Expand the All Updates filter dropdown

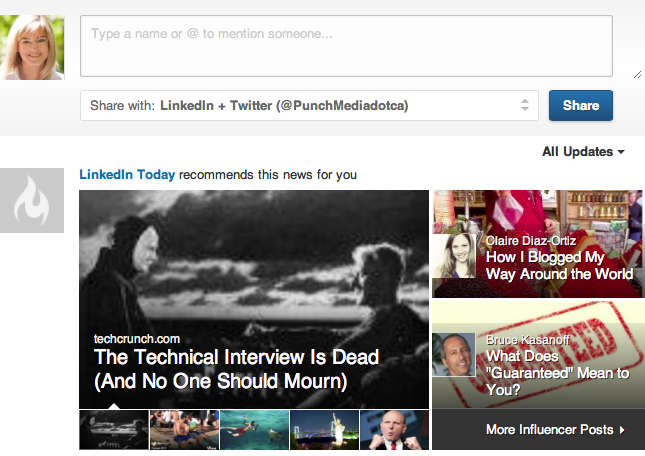click(583, 152)
